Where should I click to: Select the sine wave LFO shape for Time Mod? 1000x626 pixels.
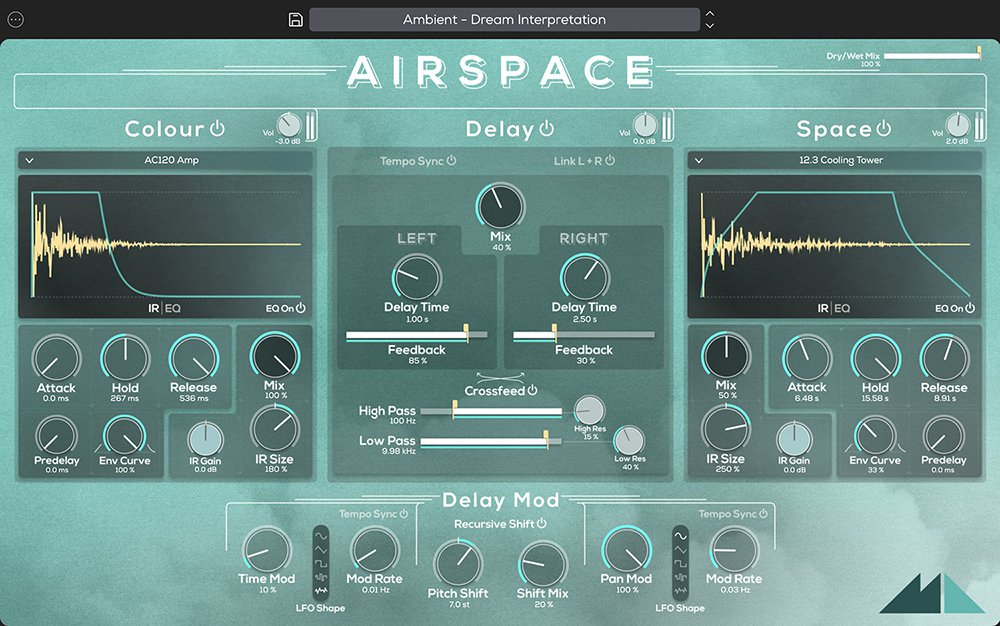coord(320,536)
